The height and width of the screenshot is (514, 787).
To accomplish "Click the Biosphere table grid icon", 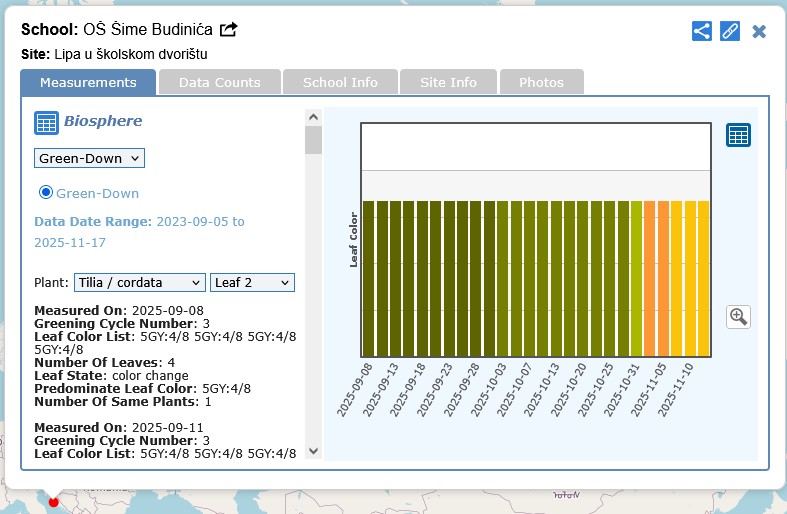I will [46, 123].
